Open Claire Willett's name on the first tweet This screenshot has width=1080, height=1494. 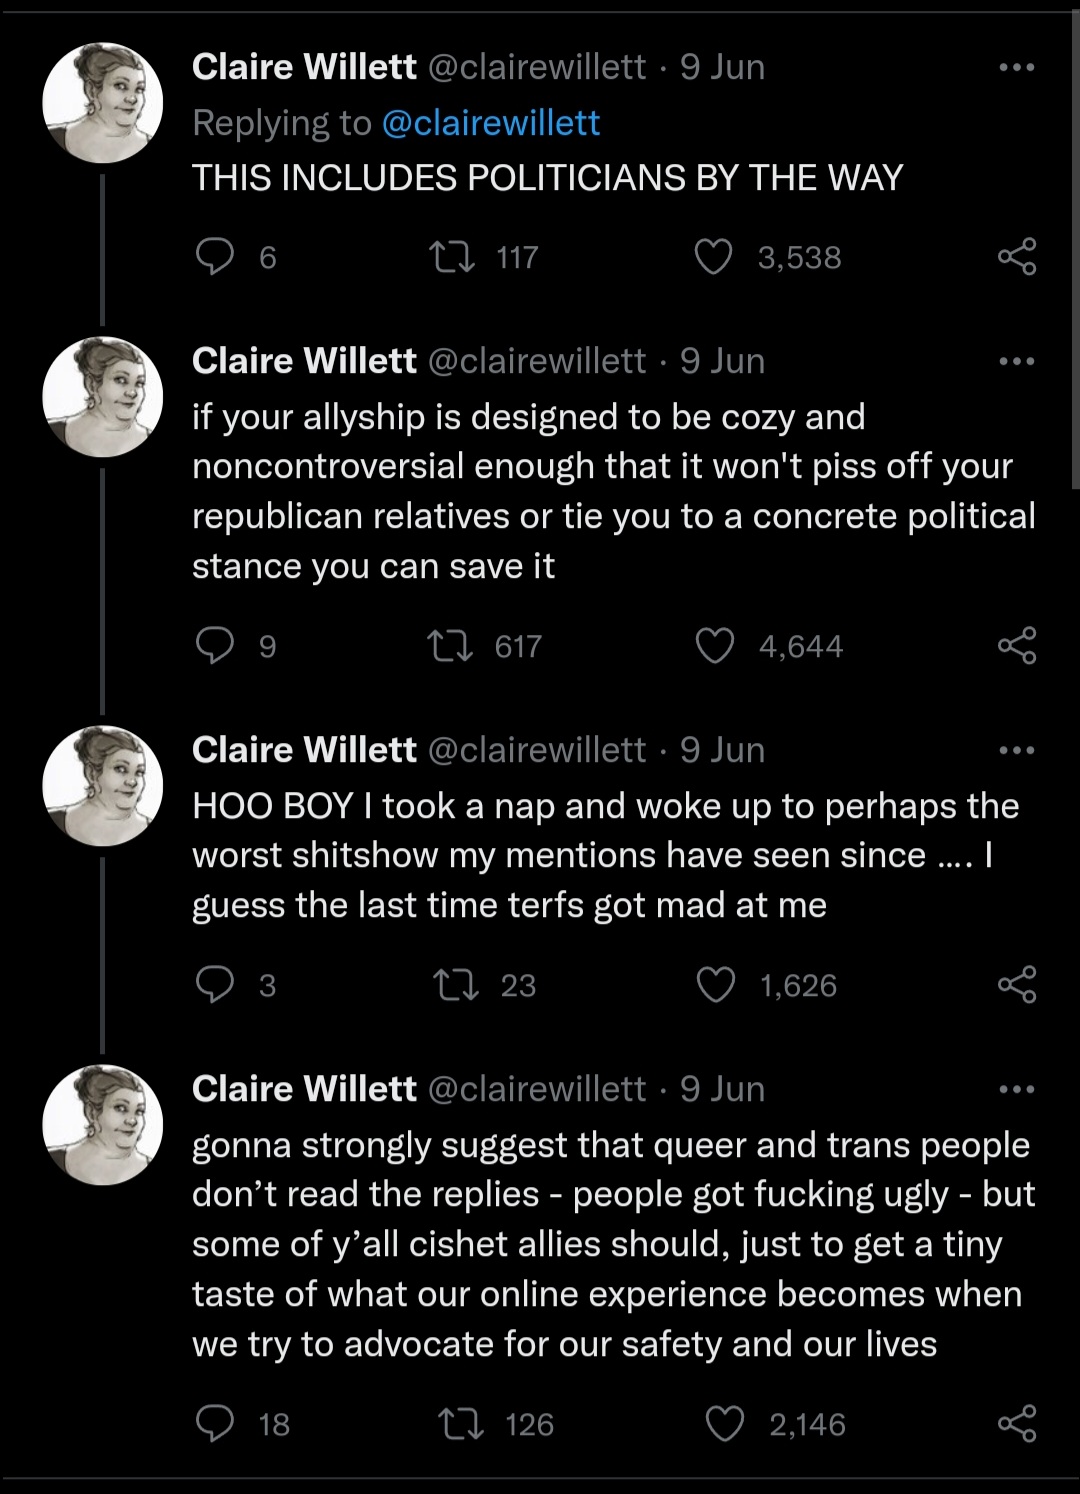pos(304,67)
